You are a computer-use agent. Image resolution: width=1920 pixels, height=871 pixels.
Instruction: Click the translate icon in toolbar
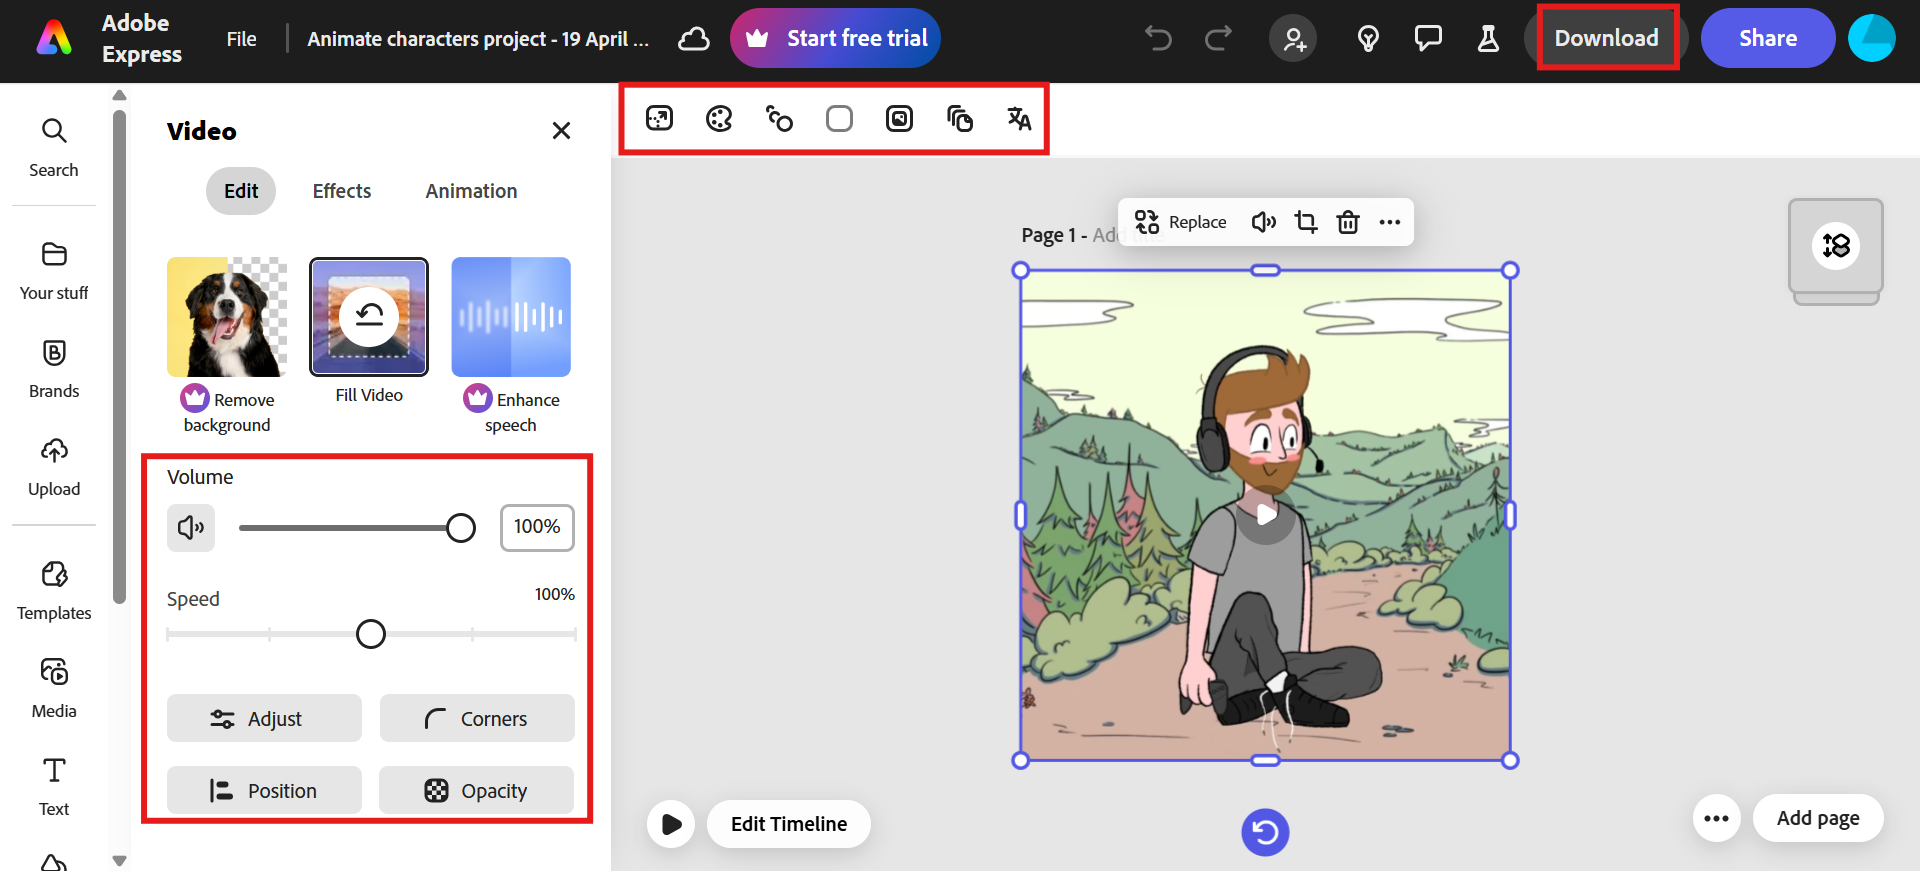pos(1018,119)
